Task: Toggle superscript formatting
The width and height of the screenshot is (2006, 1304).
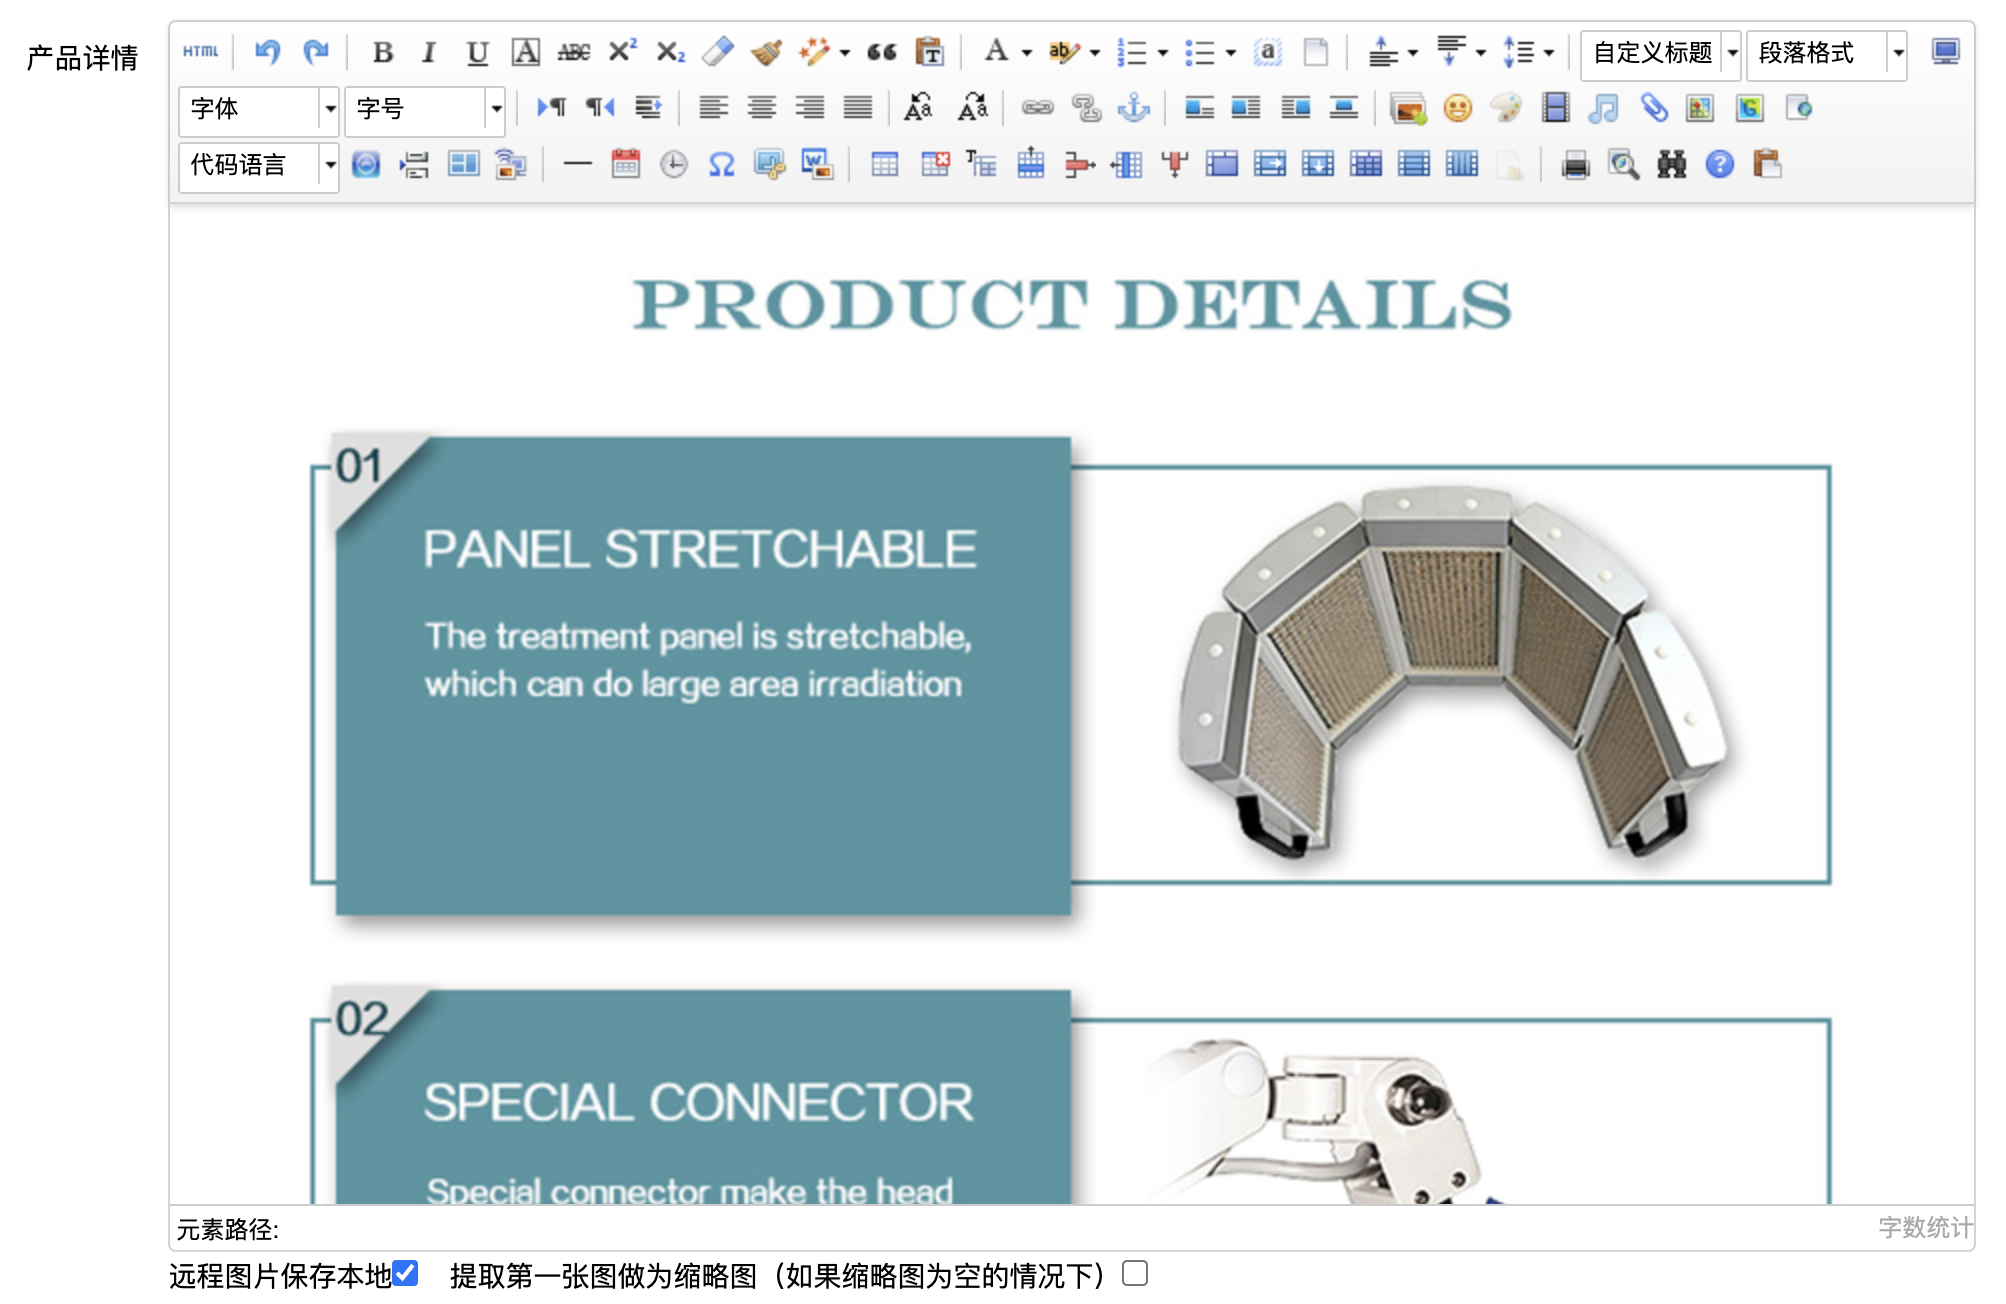Action: pyautogui.click(x=622, y=51)
